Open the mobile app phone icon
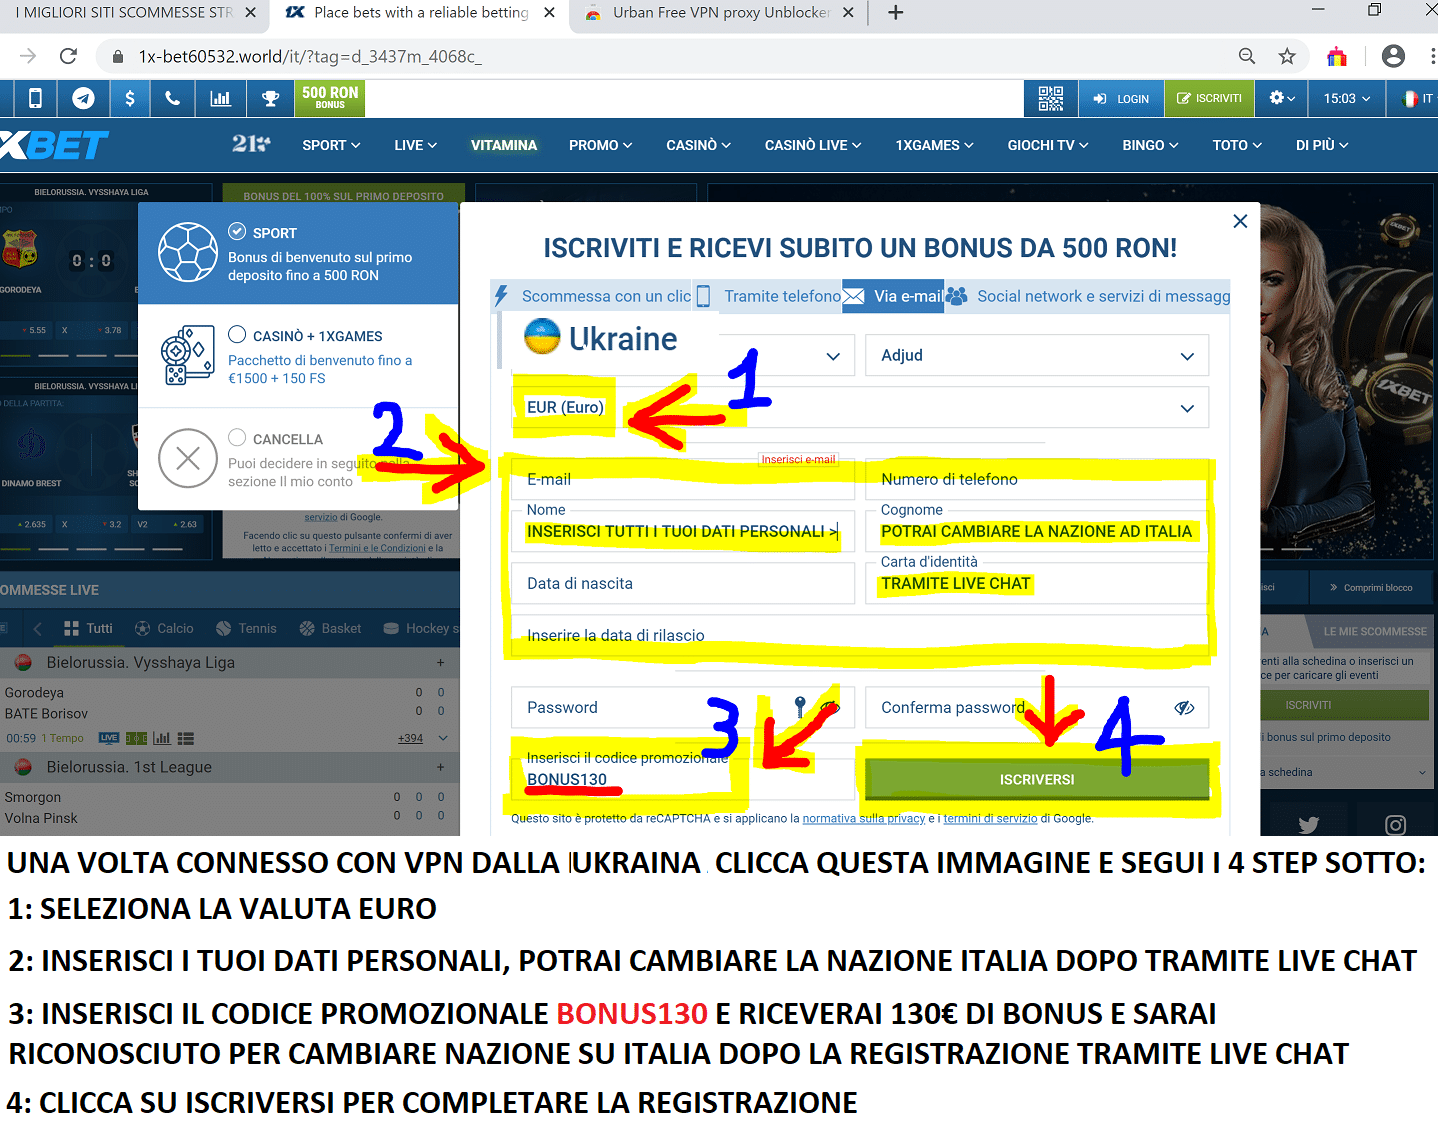This screenshot has width=1446, height=1135. [x=35, y=99]
